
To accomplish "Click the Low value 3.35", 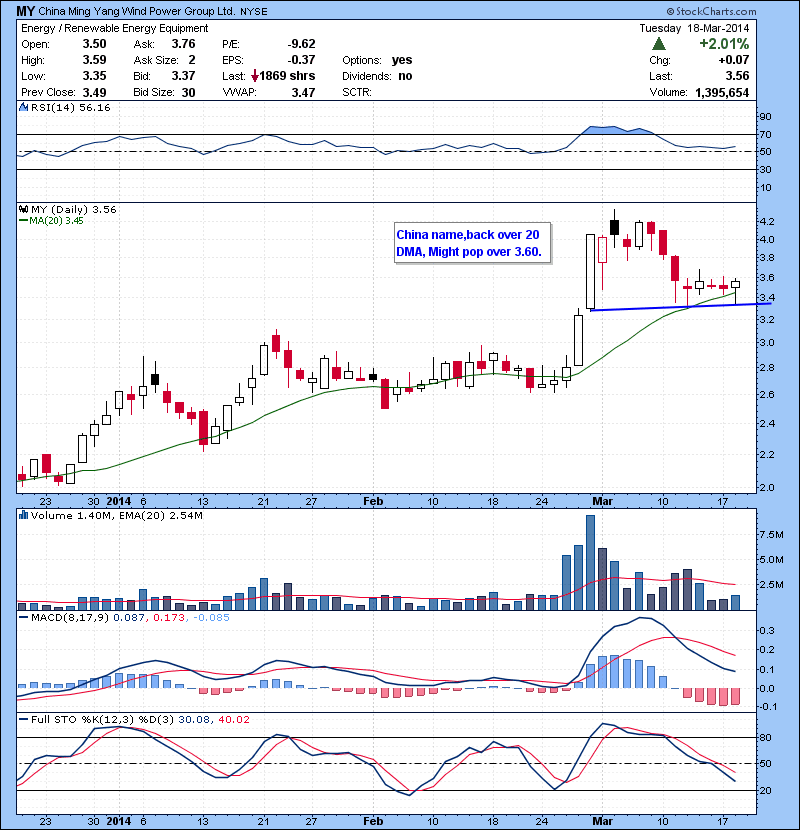I will tap(94, 76).
